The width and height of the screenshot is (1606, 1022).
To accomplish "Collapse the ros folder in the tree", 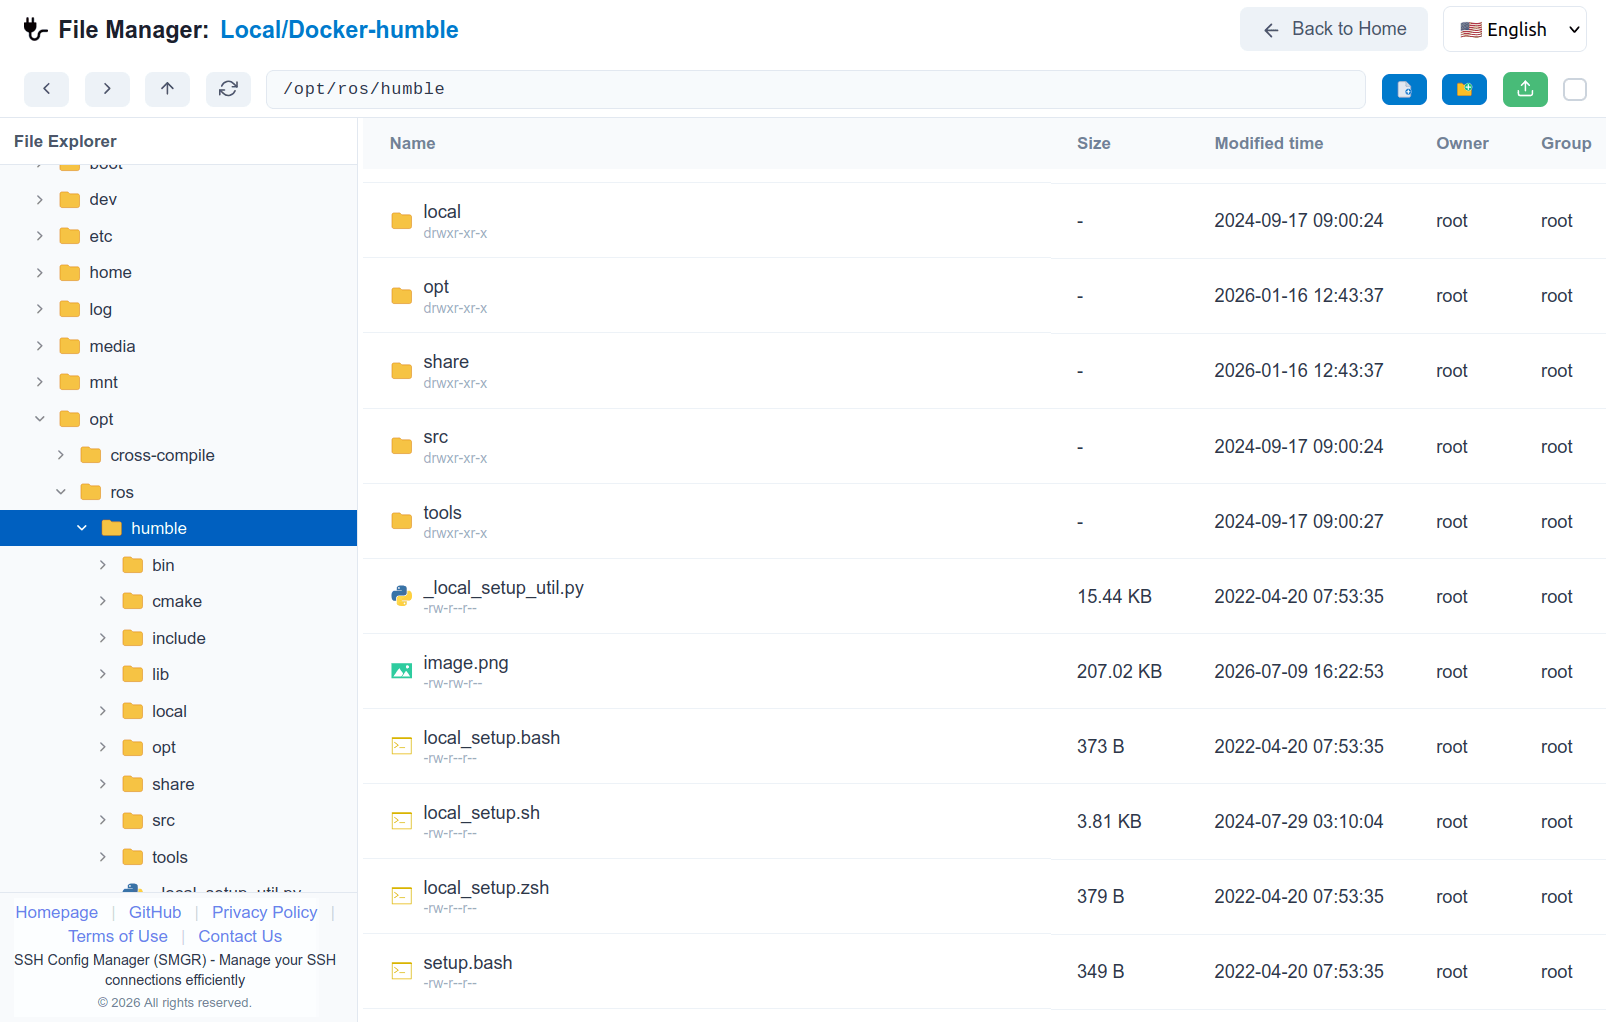I will 61,492.
